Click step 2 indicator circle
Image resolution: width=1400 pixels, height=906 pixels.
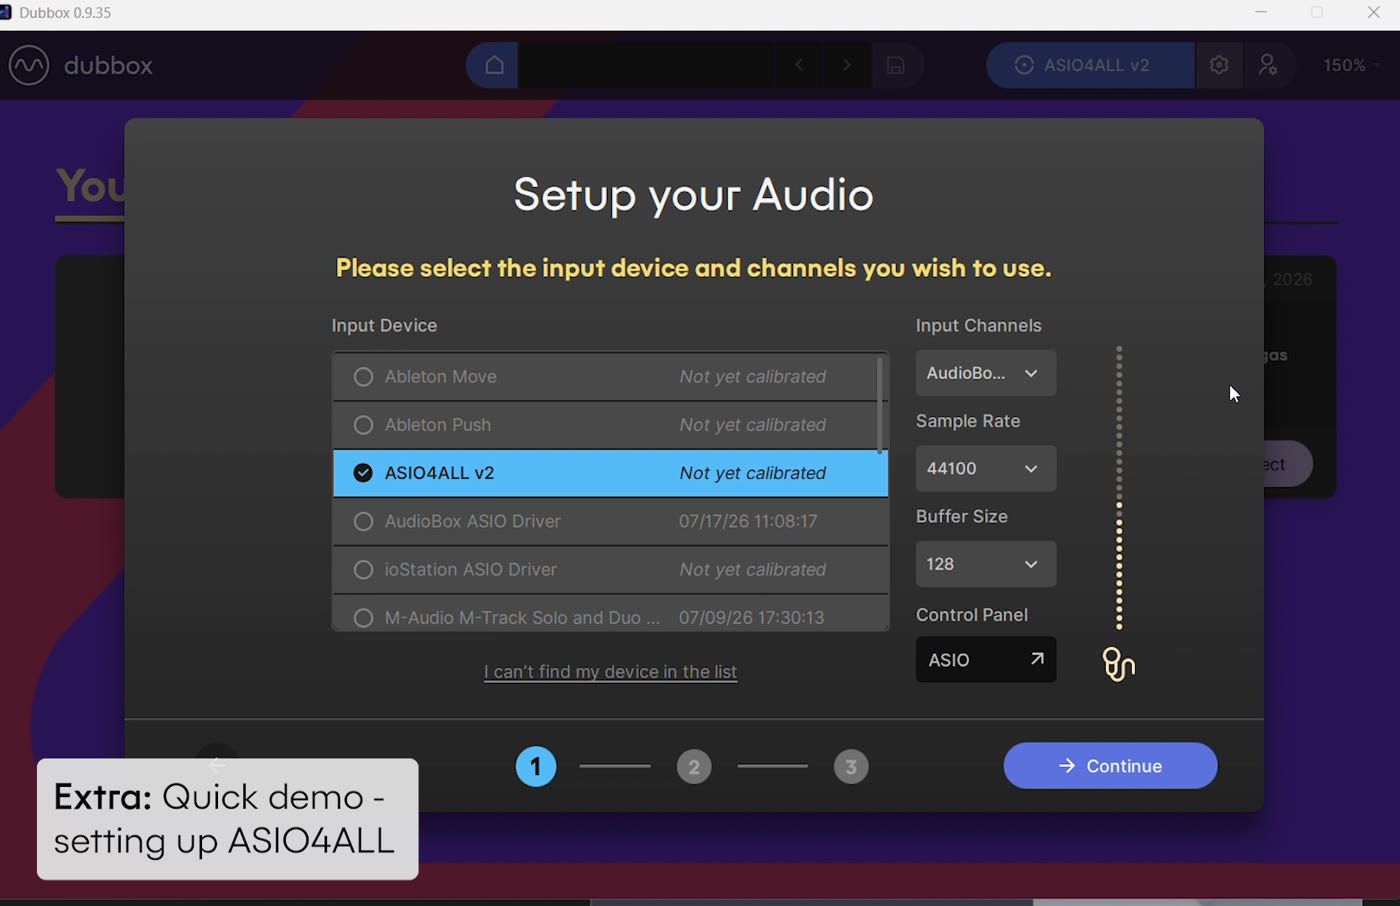[694, 767]
